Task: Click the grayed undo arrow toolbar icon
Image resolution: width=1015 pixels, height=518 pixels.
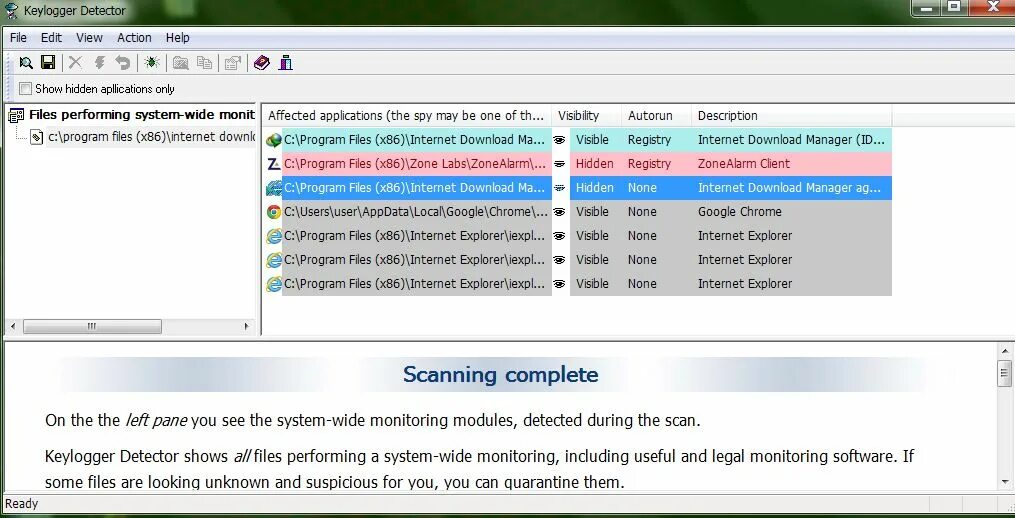Action: (123, 63)
